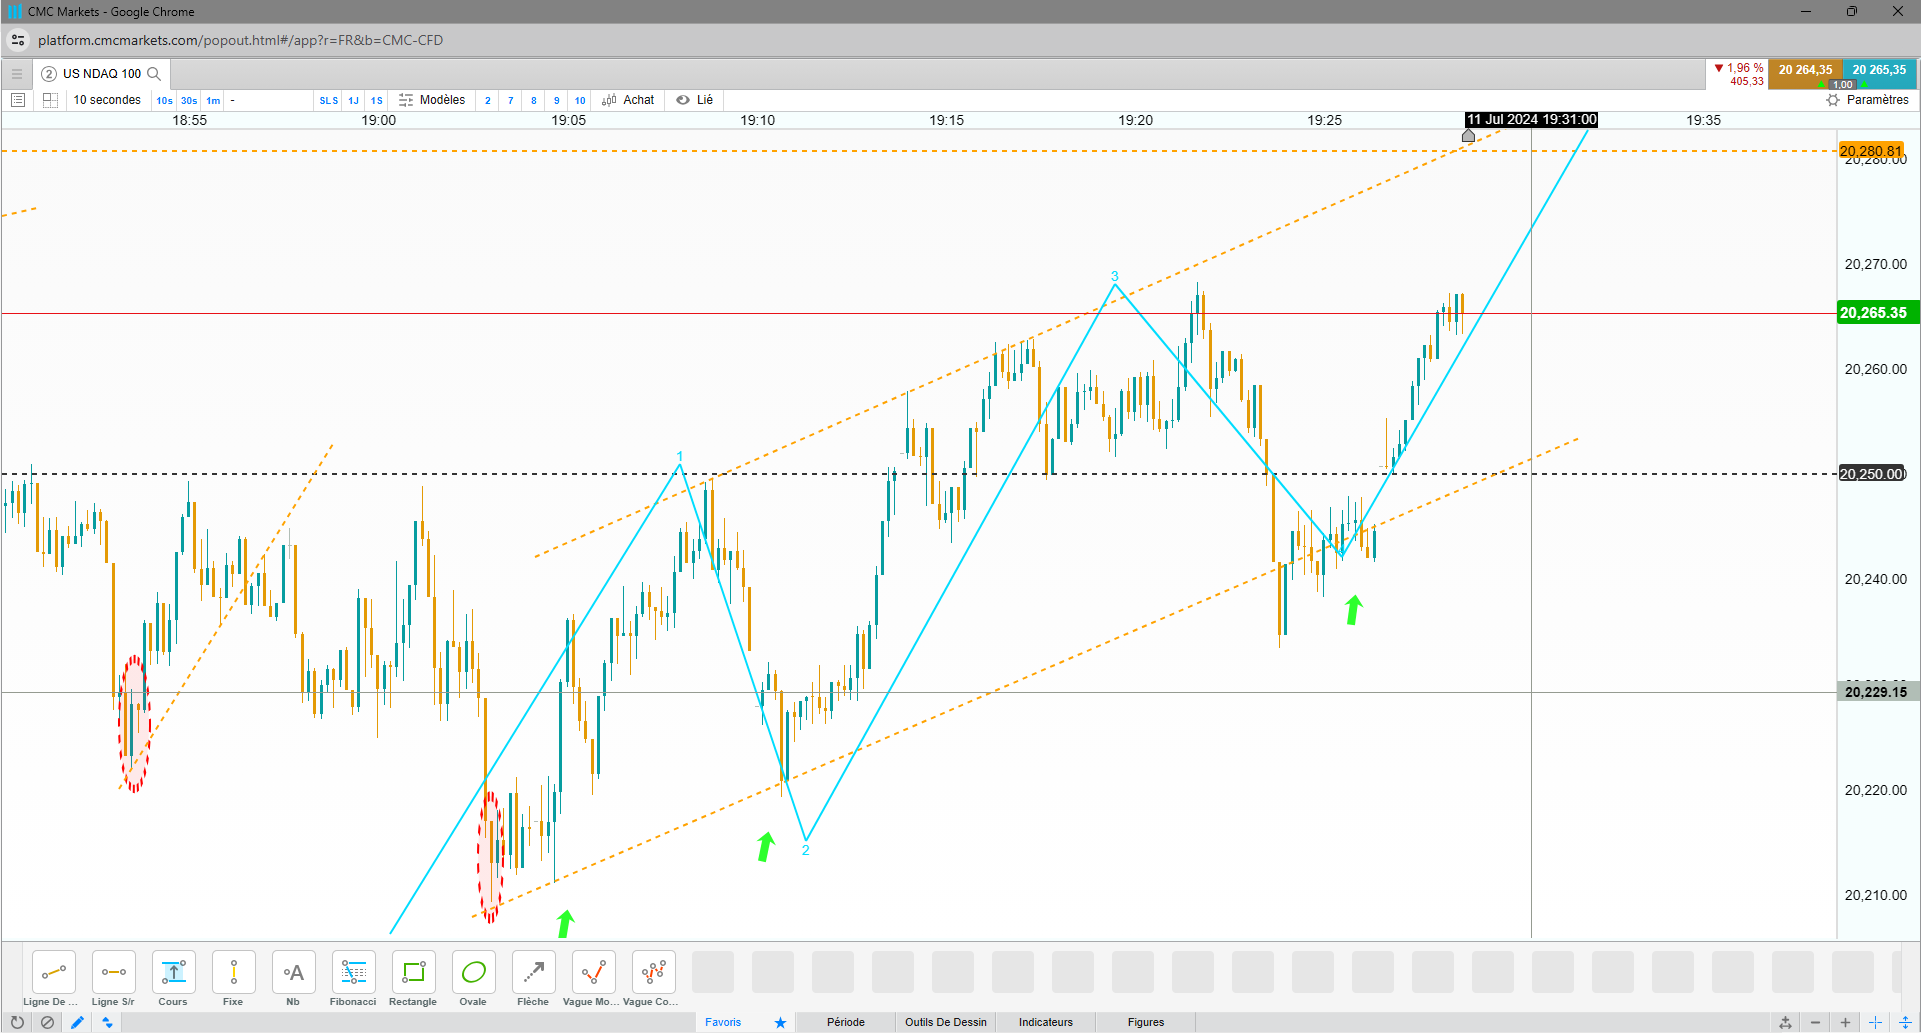The width and height of the screenshot is (1921, 1033).
Task: Load template shortcut 7
Action: point(511,100)
